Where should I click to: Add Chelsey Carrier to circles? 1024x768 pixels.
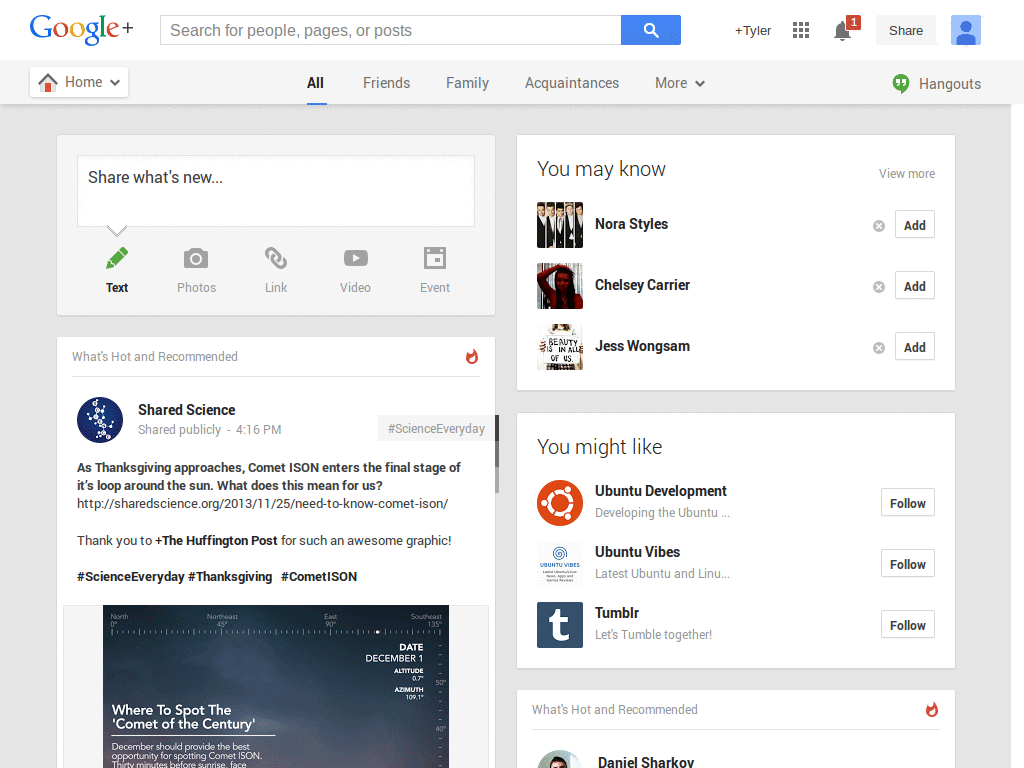click(x=914, y=285)
